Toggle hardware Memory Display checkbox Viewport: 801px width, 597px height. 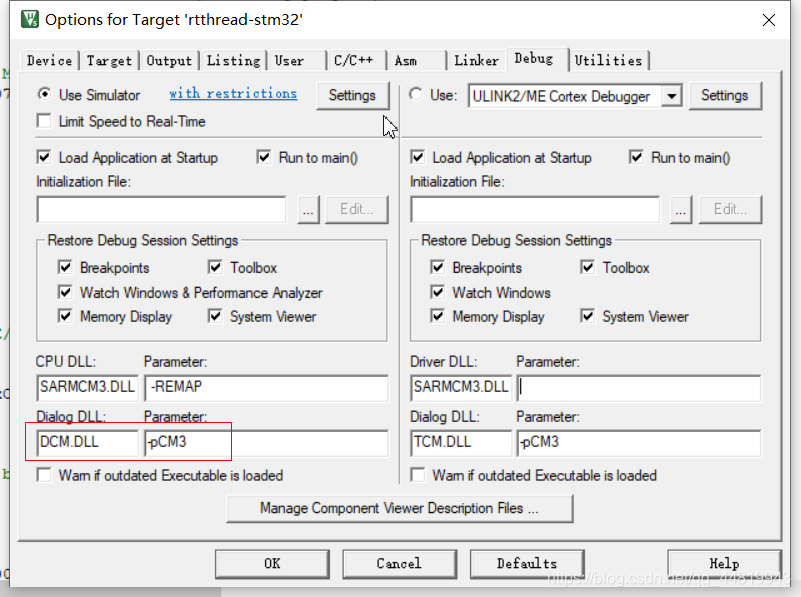(x=437, y=316)
